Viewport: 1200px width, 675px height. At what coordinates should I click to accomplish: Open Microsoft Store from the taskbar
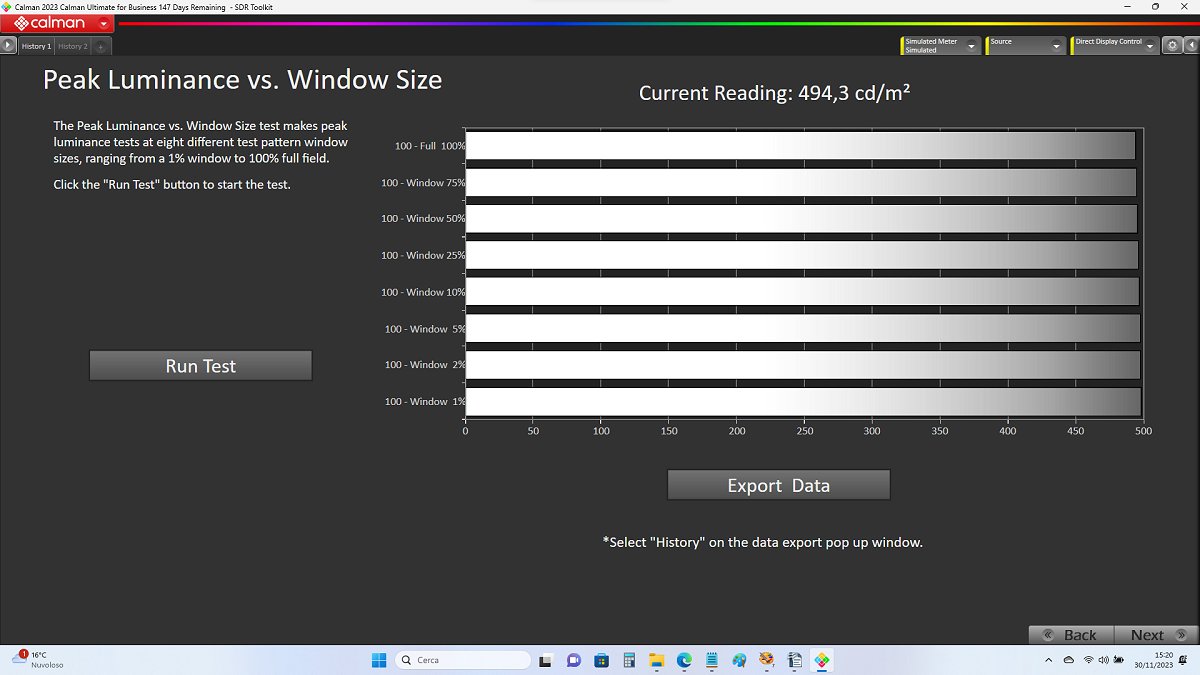pyautogui.click(x=602, y=660)
